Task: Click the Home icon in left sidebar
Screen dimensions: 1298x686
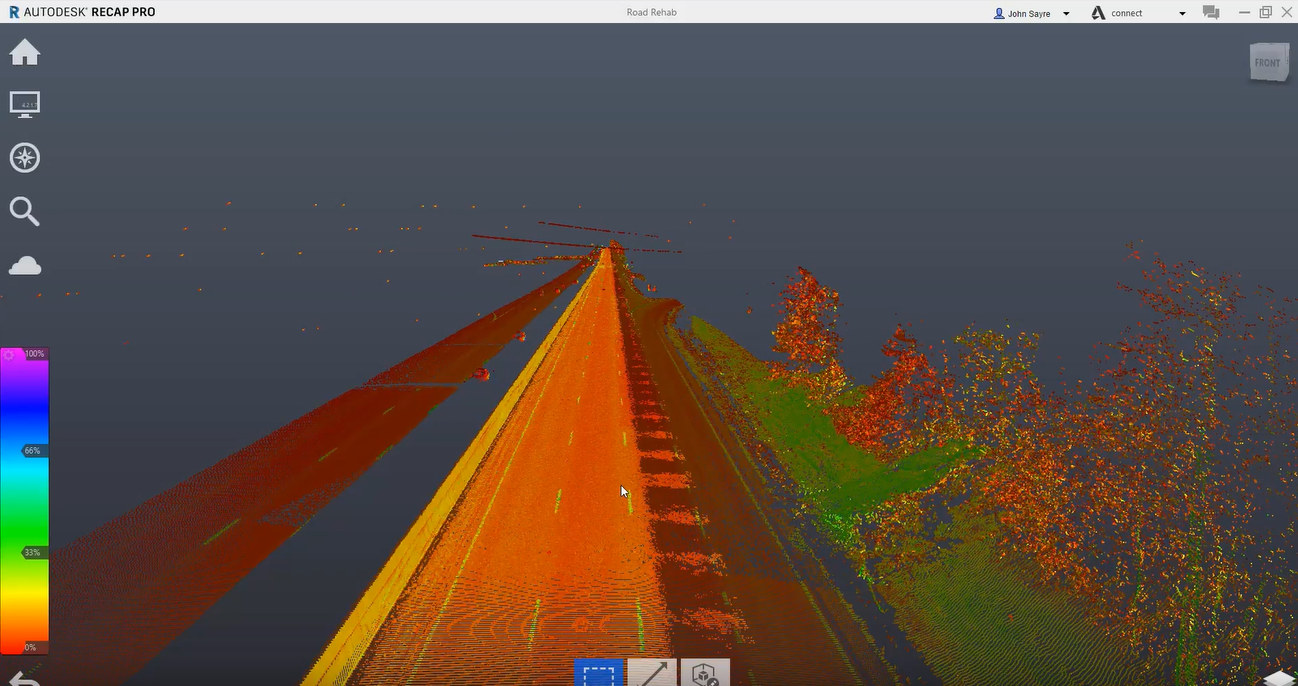Action: click(x=25, y=53)
